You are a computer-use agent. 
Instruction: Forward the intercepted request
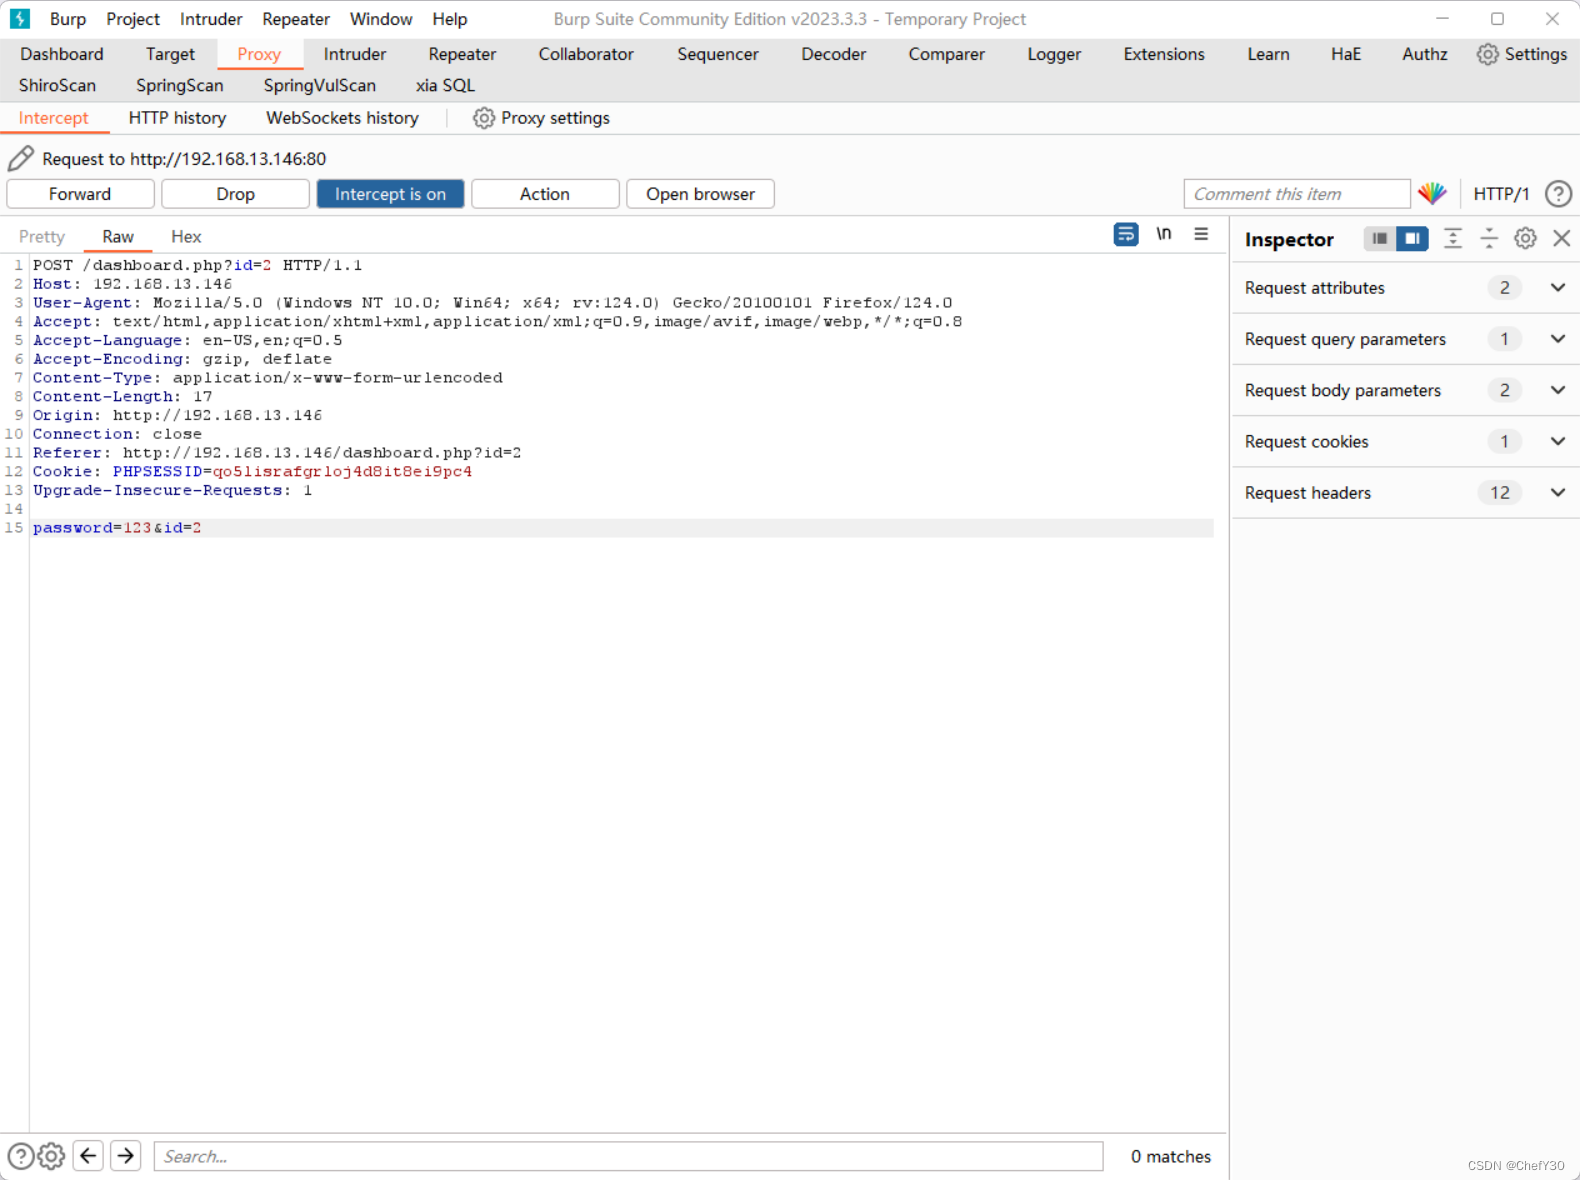click(x=80, y=194)
